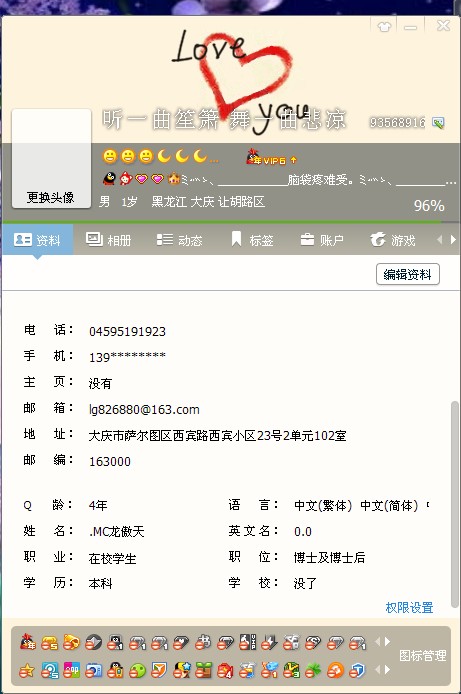Show previous tabs with left arrow
461x694 pixels.
tap(440, 240)
